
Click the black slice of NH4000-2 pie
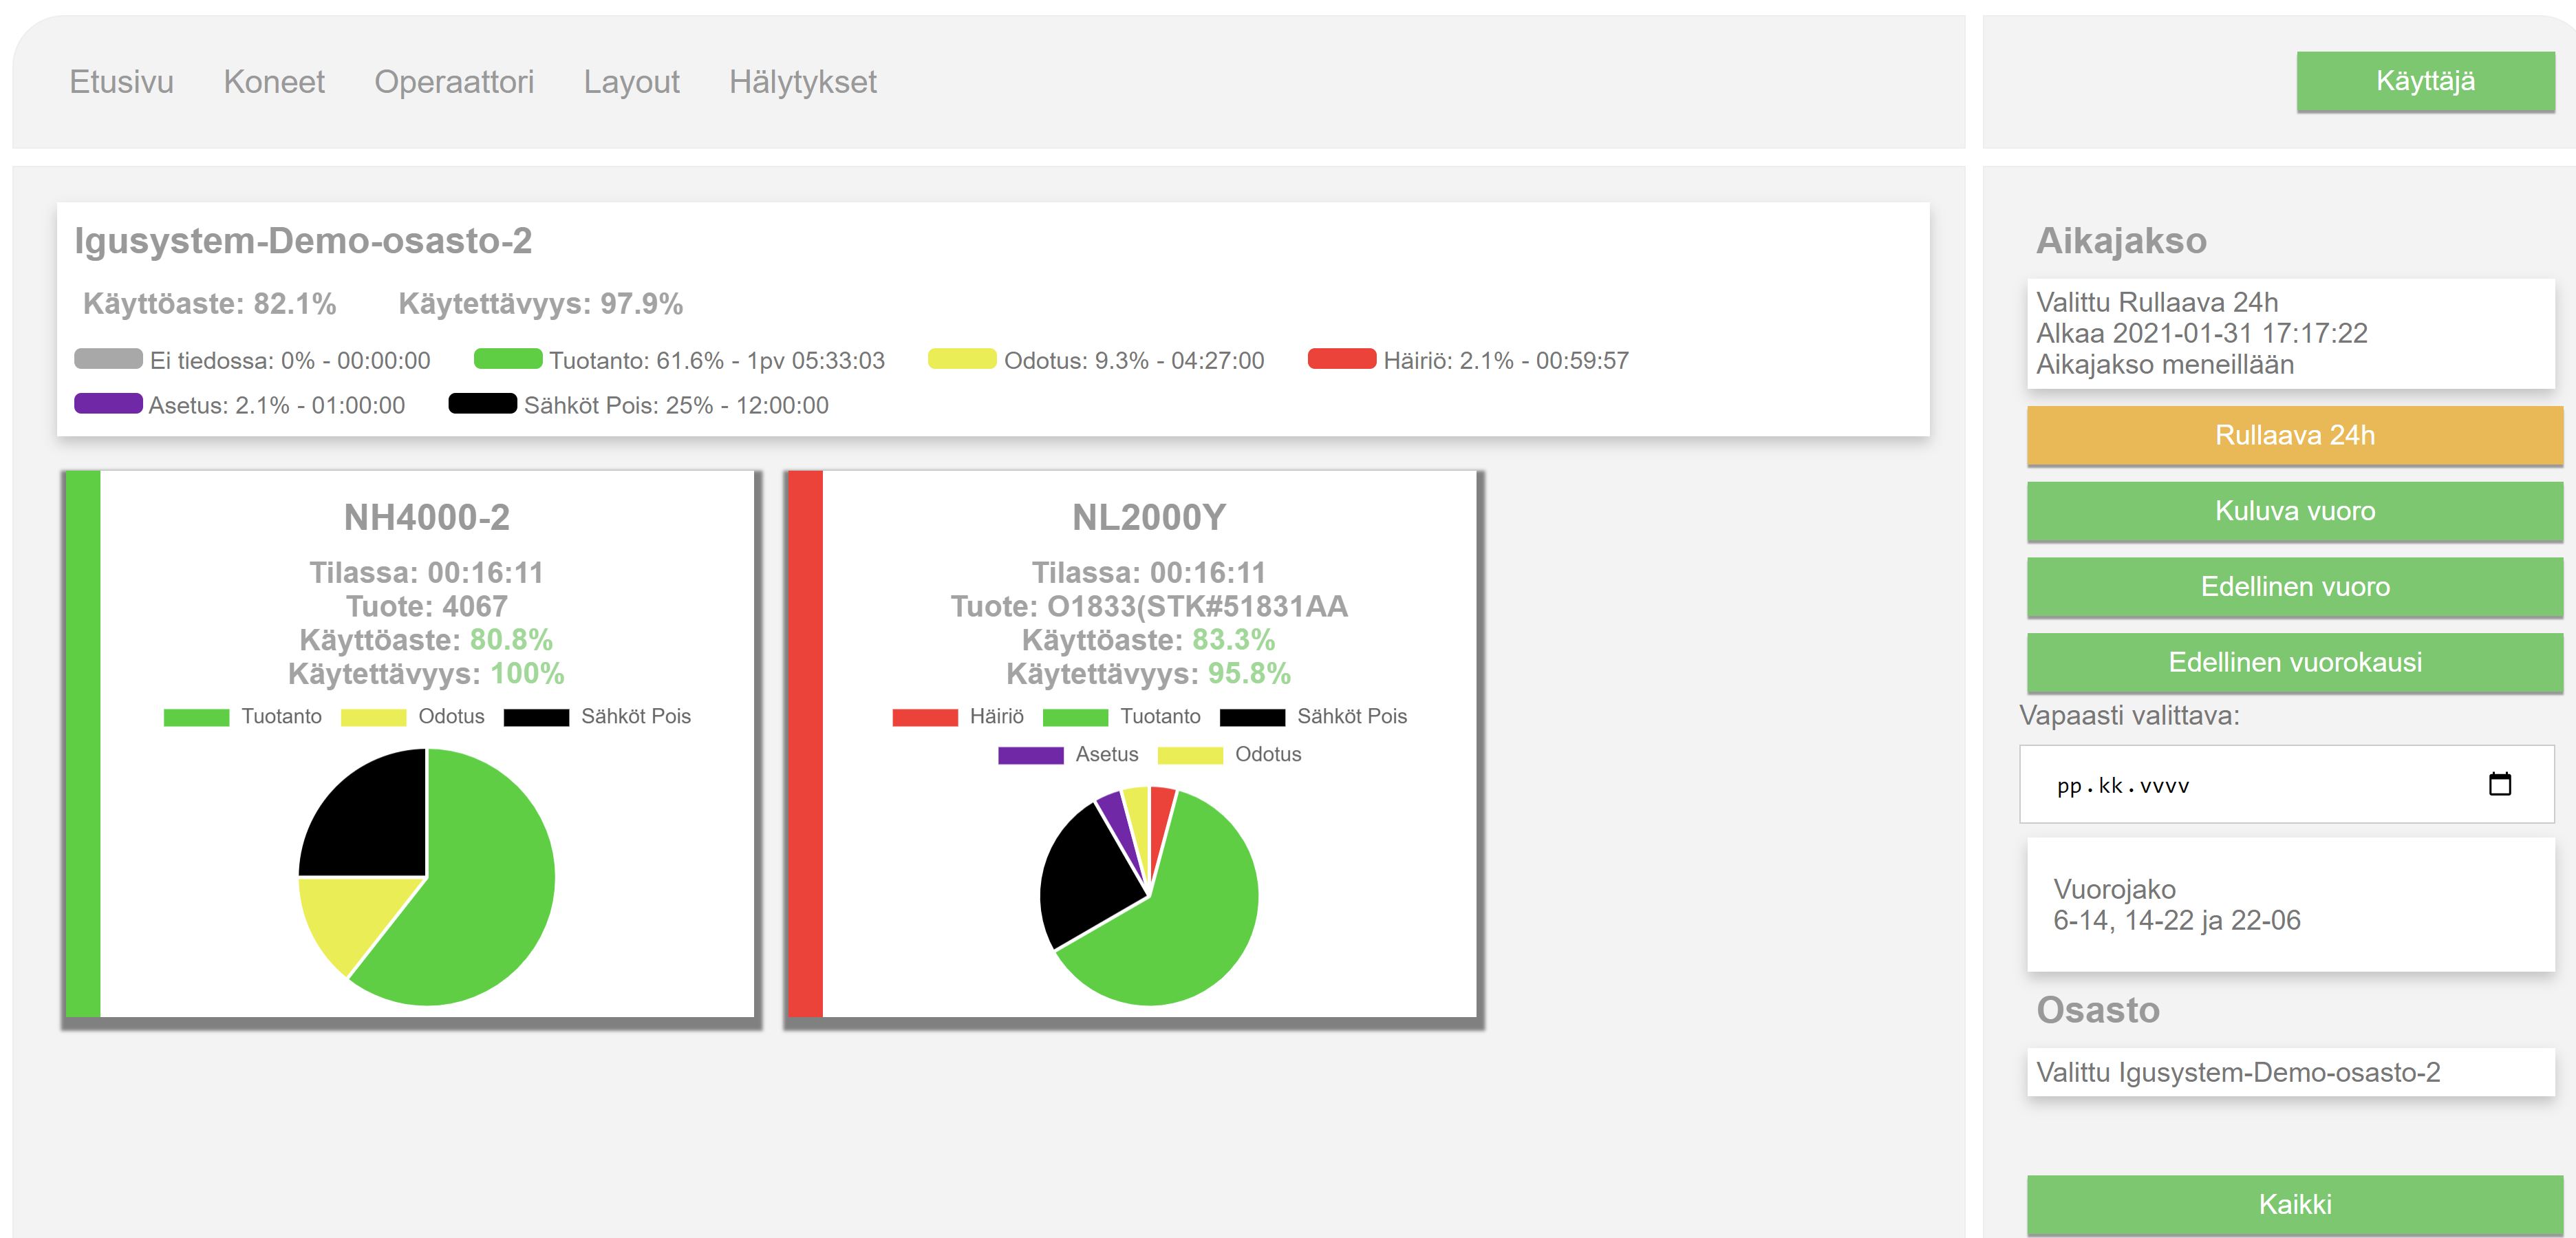375,820
